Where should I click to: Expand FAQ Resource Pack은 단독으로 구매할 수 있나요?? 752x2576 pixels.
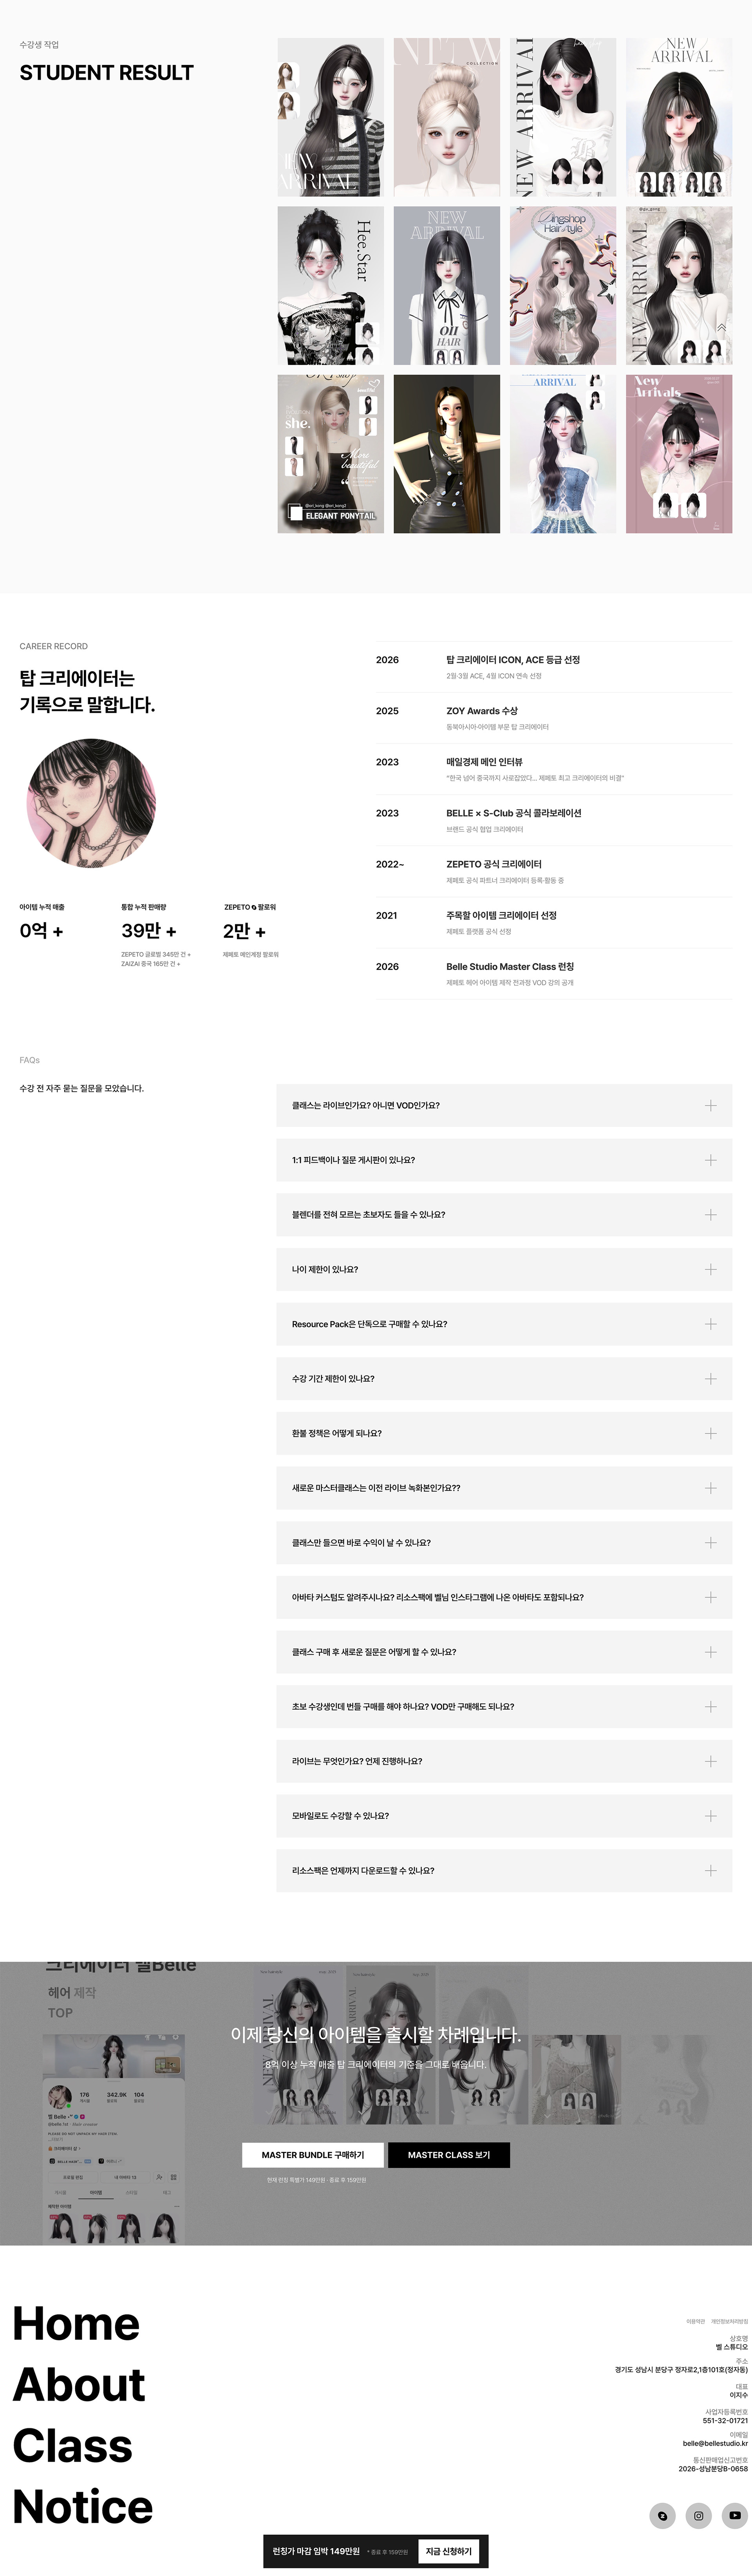pyautogui.click(x=504, y=1324)
